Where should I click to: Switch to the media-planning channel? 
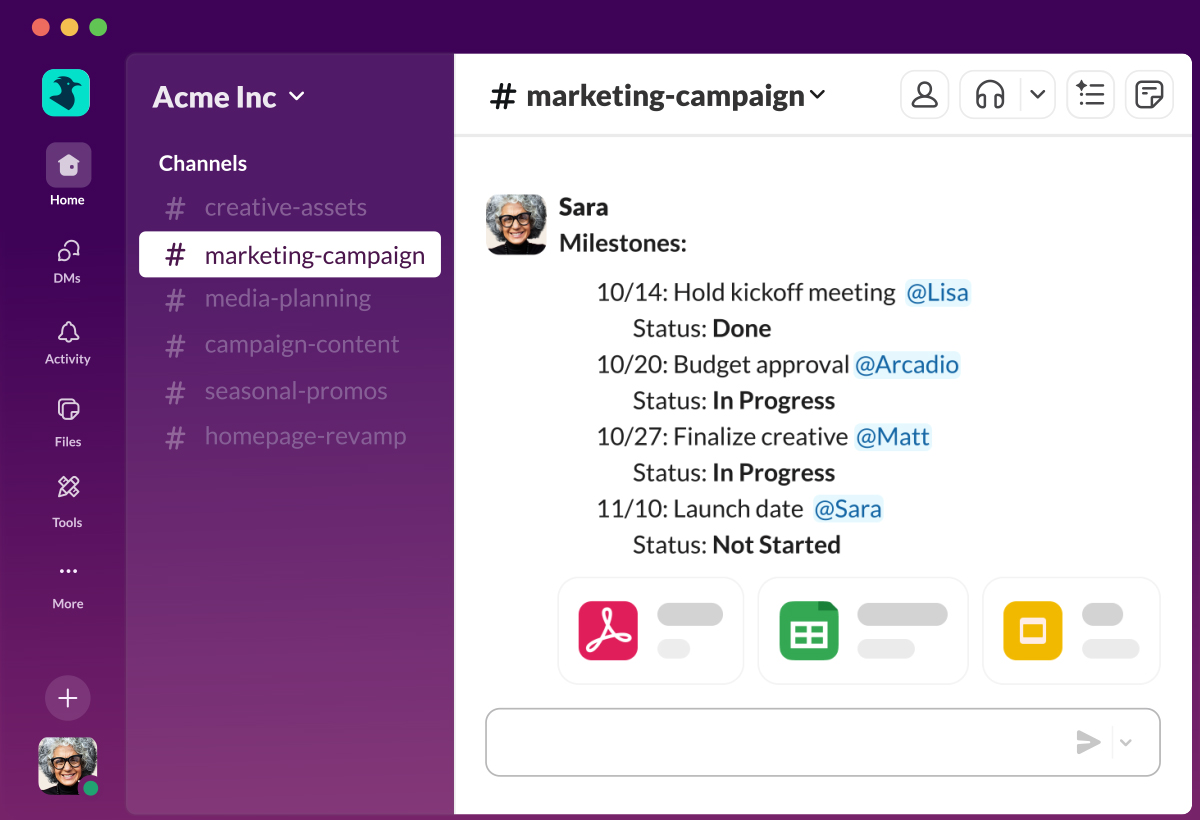tap(287, 299)
